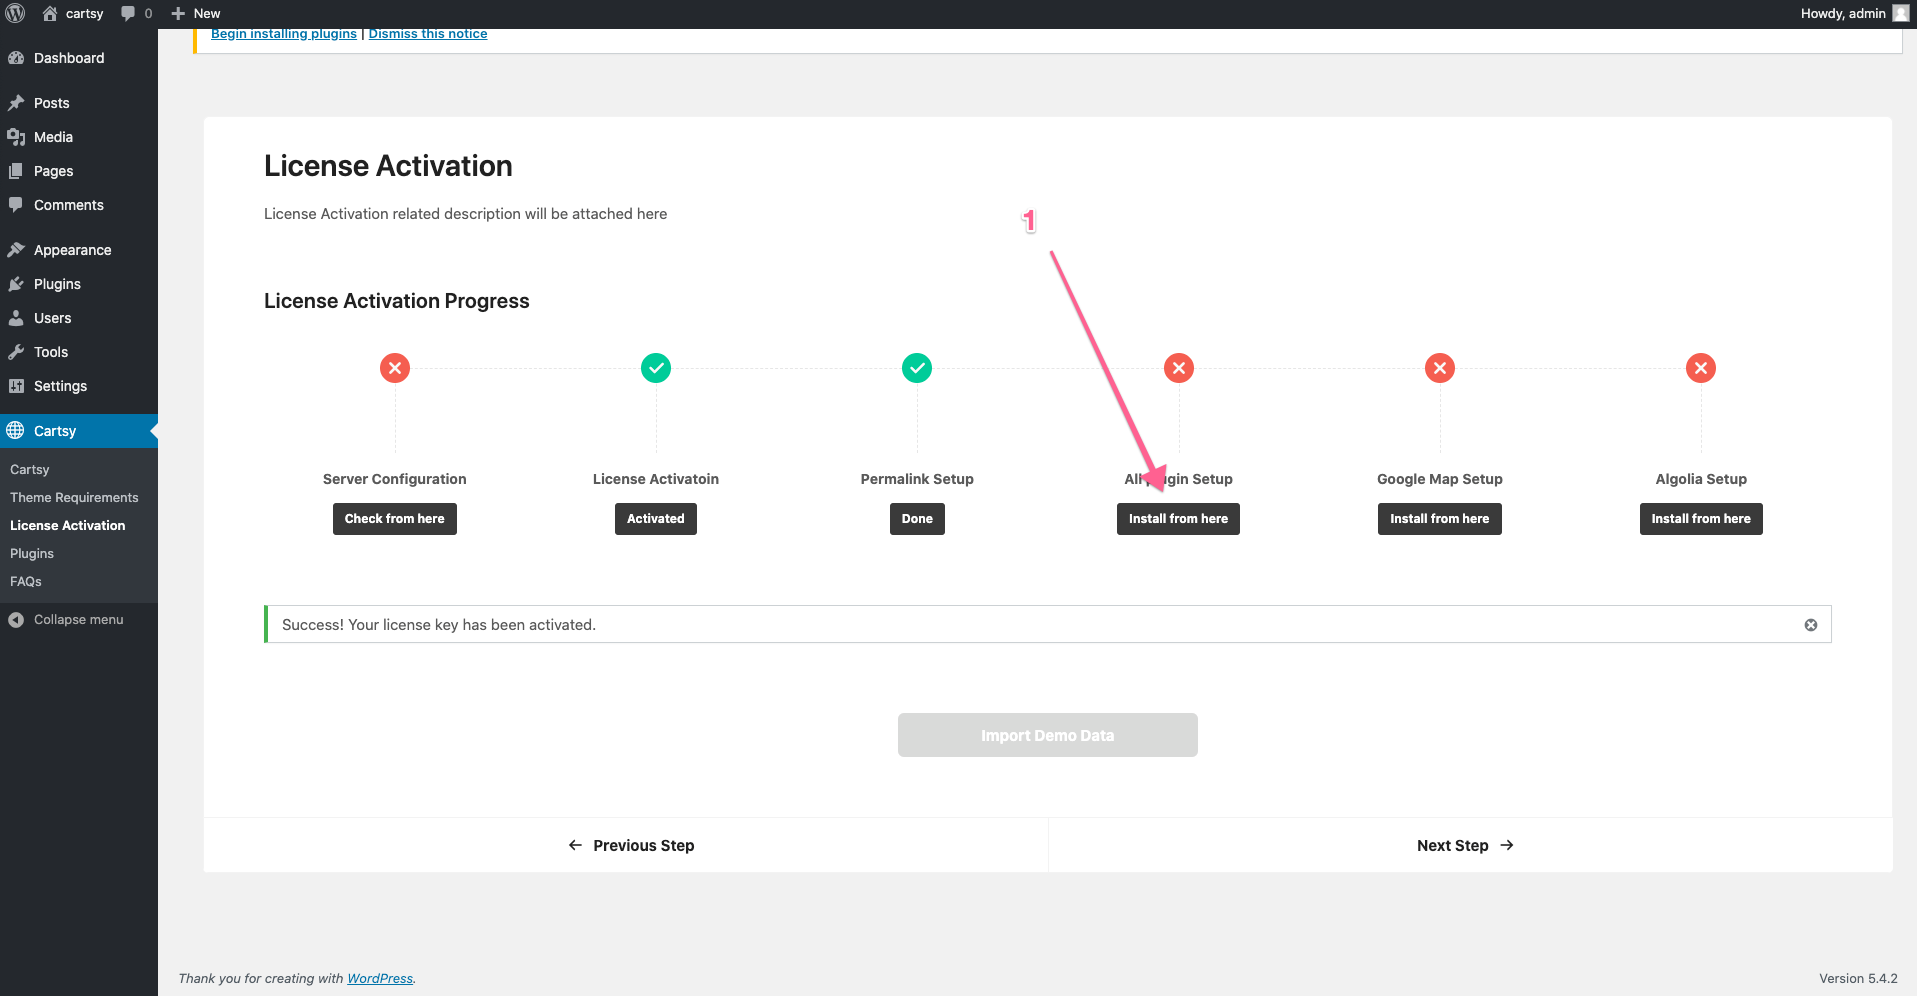Click Google Map Setup red cross icon
The height and width of the screenshot is (996, 1917).
(x=1440, y=368)
